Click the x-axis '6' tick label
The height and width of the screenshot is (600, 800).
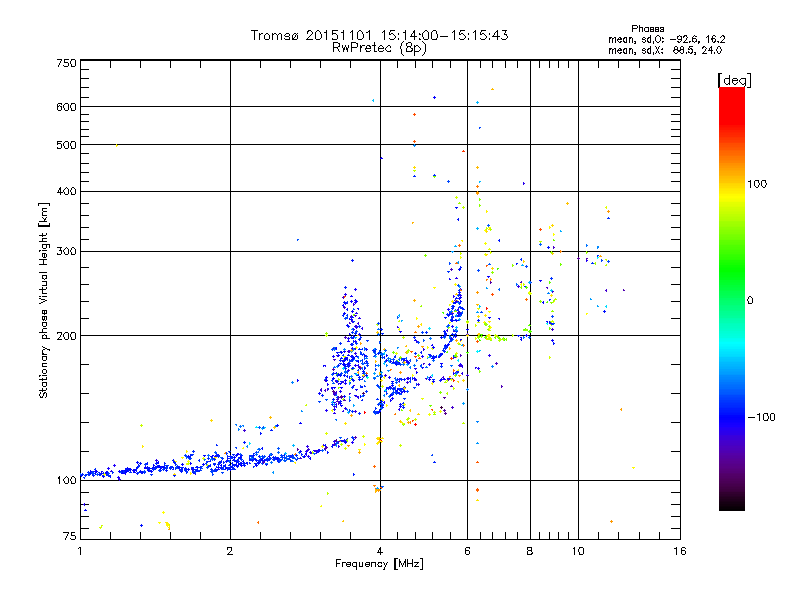467,551
